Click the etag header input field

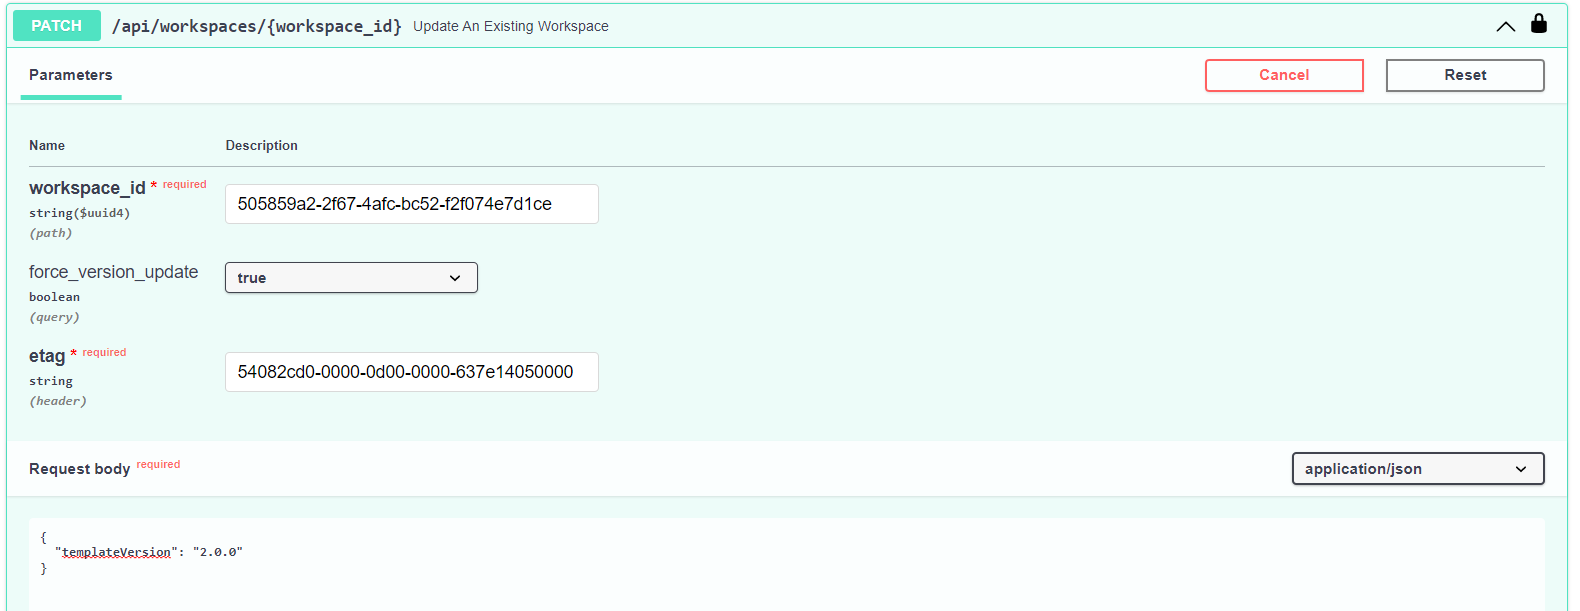tap(412, 372)
